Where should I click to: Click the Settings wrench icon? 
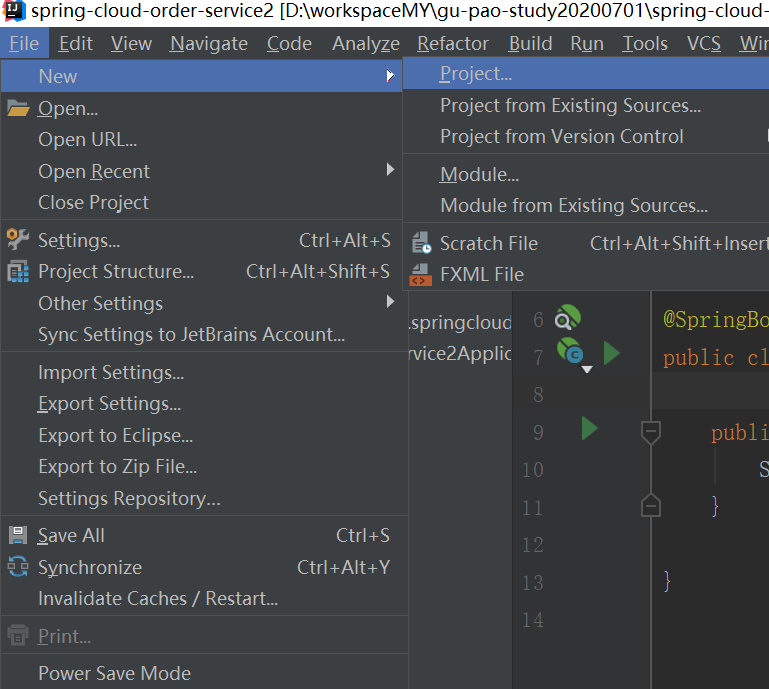18,239
